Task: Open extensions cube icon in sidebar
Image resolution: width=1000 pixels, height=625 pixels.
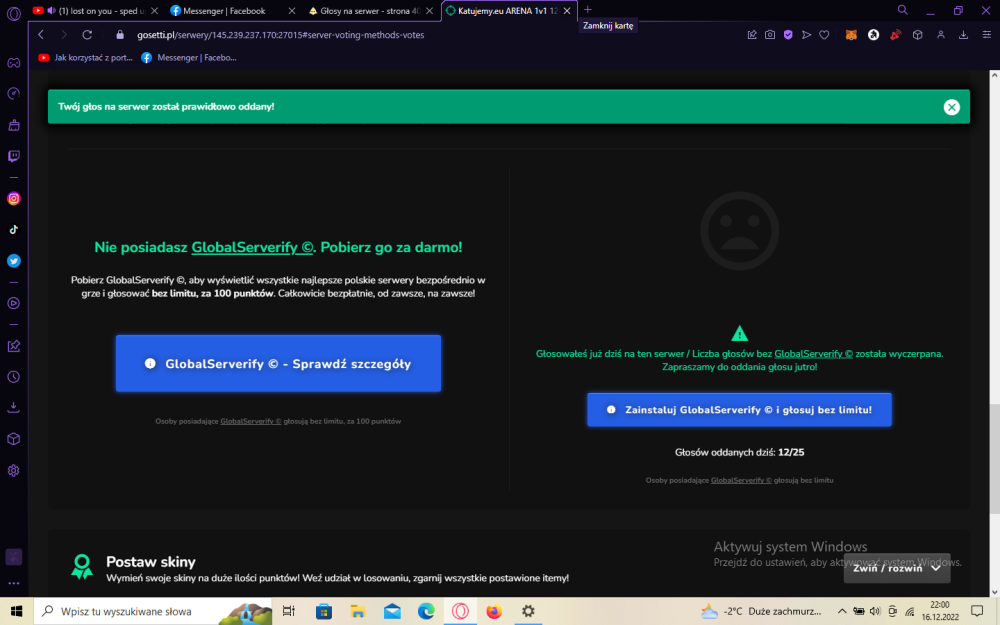Action: point(13,439)
